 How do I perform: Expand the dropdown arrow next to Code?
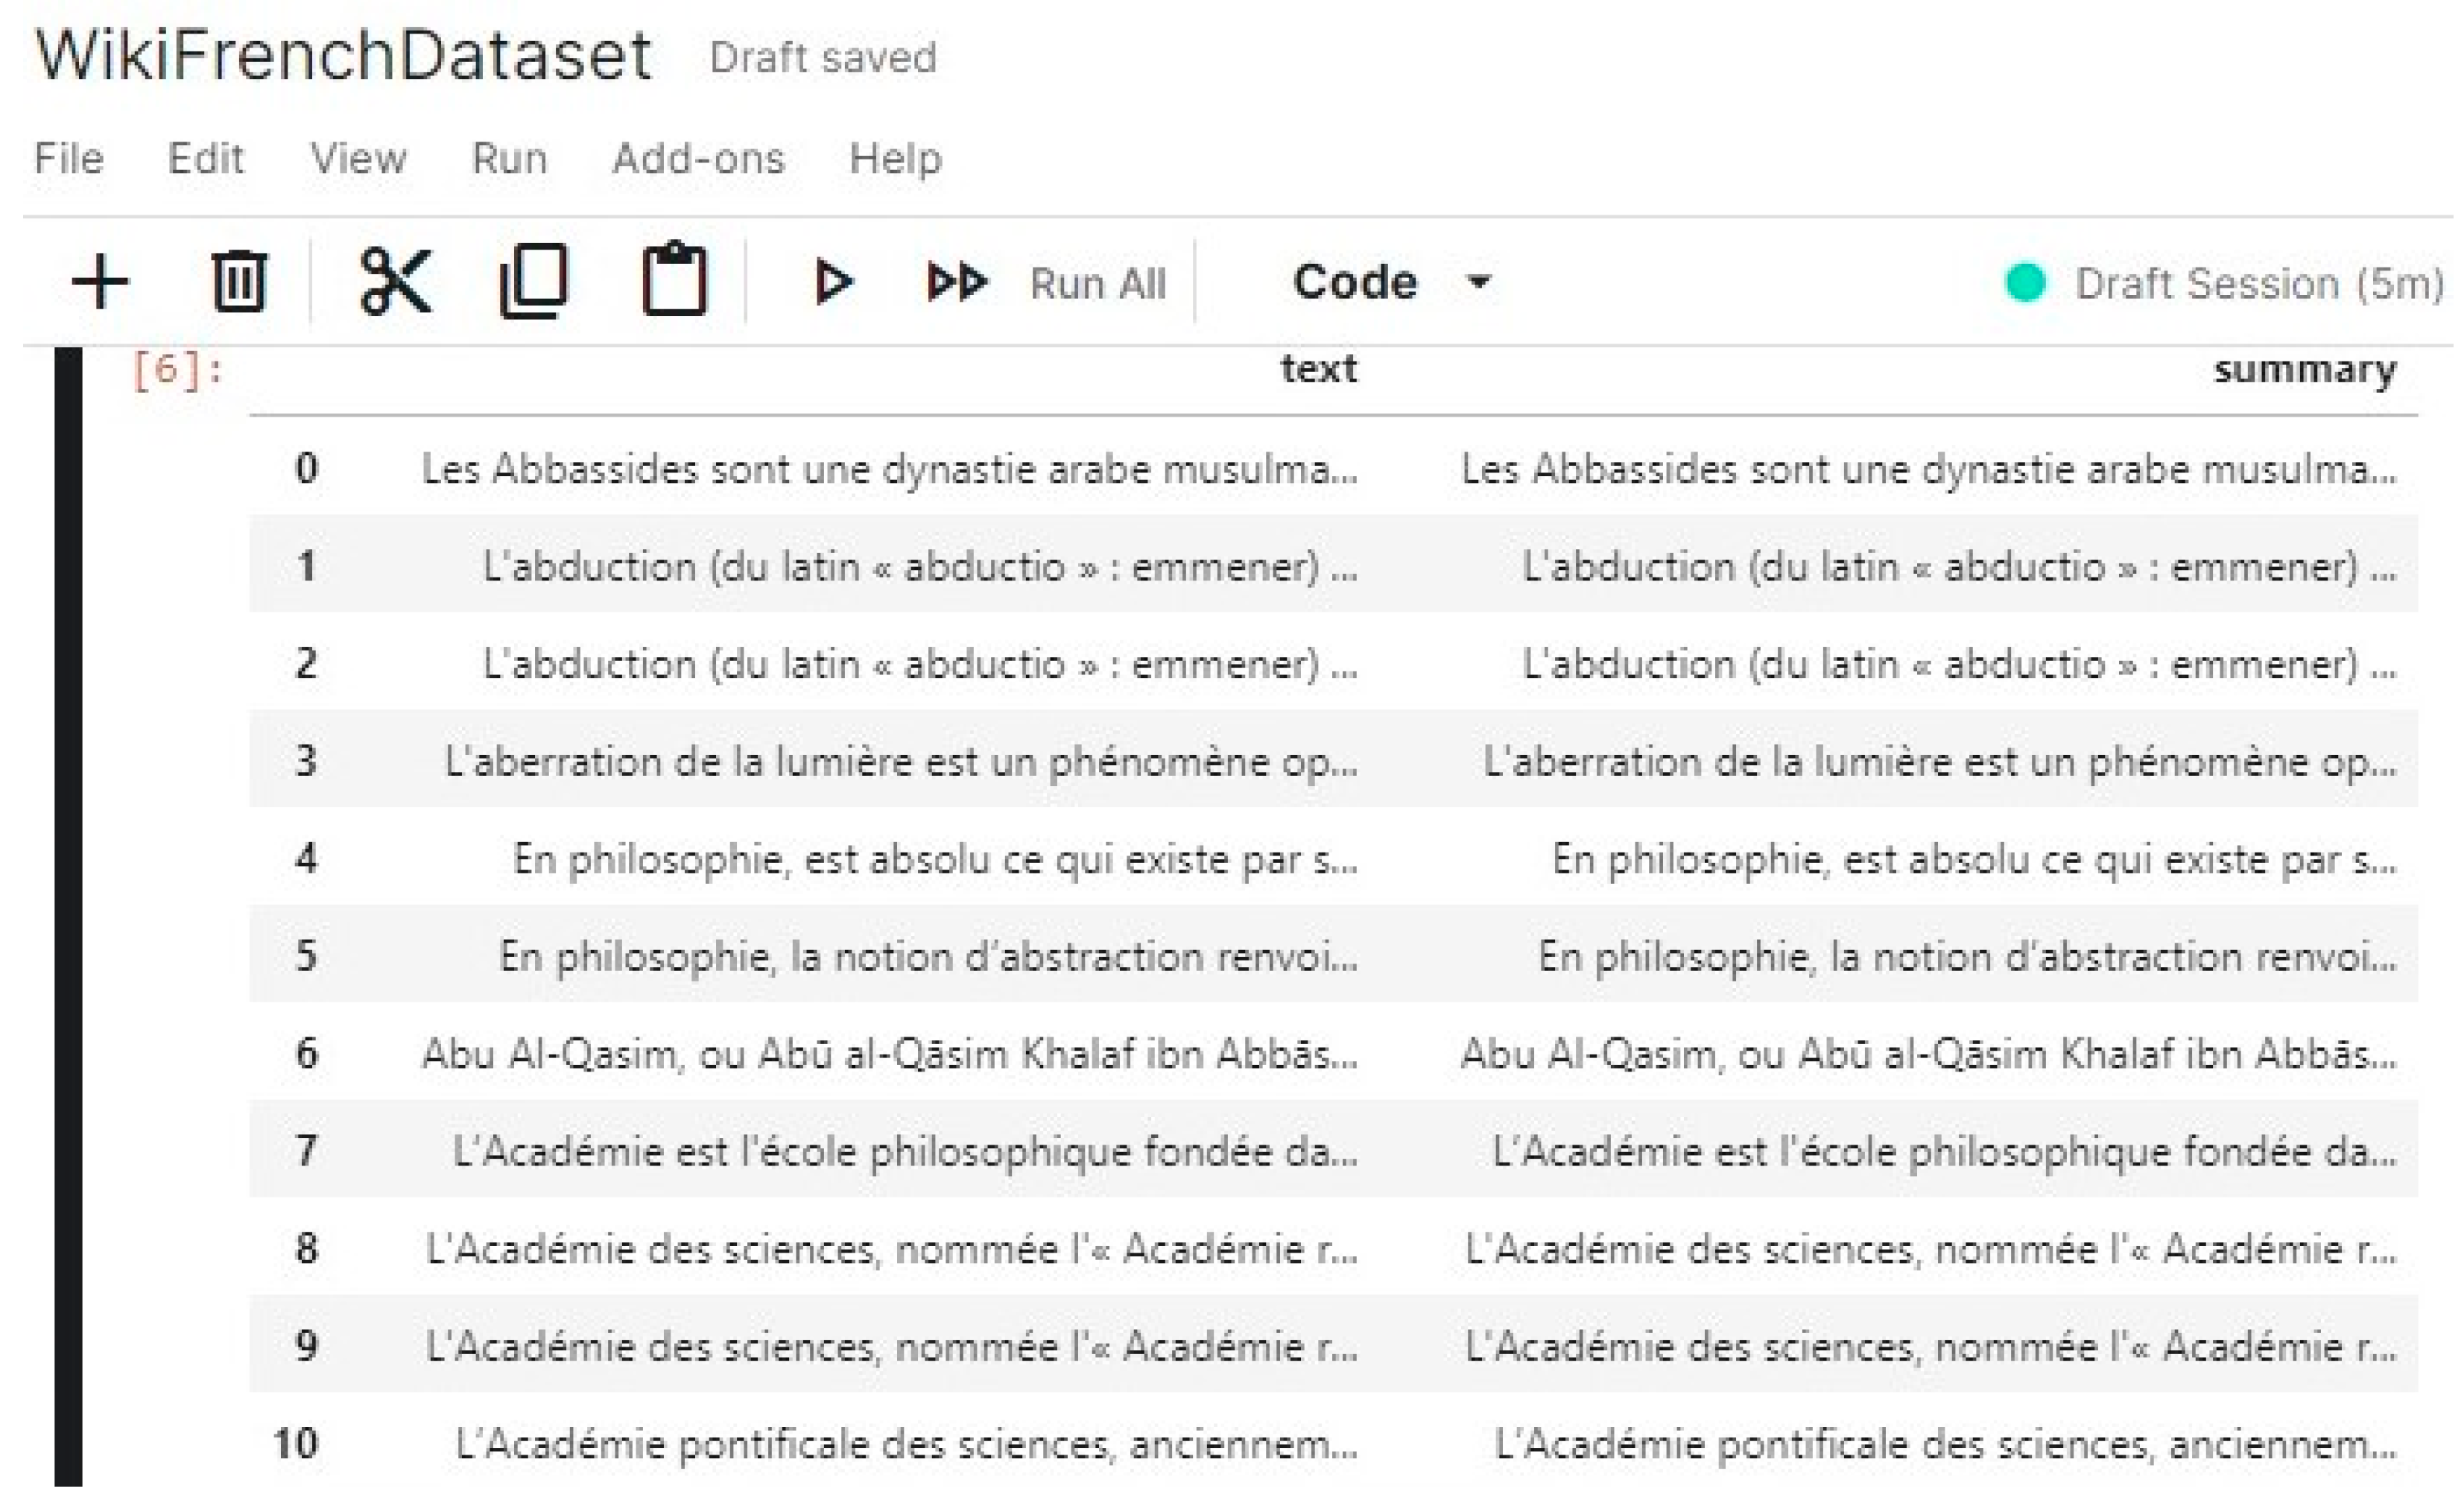coord(1479,283)
